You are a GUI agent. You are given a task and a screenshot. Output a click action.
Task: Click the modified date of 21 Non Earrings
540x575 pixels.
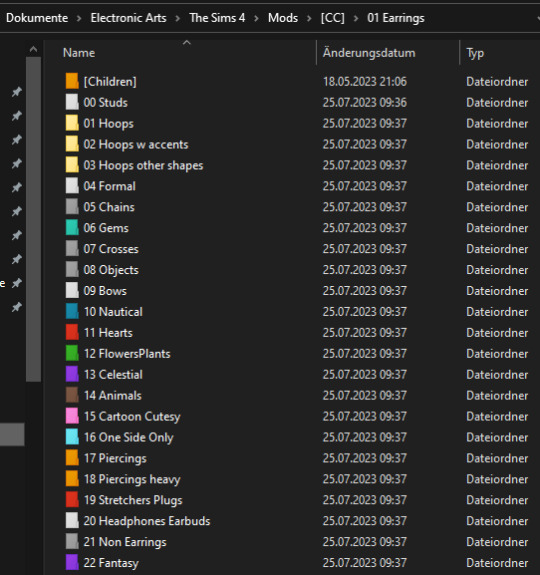[365, 542]
